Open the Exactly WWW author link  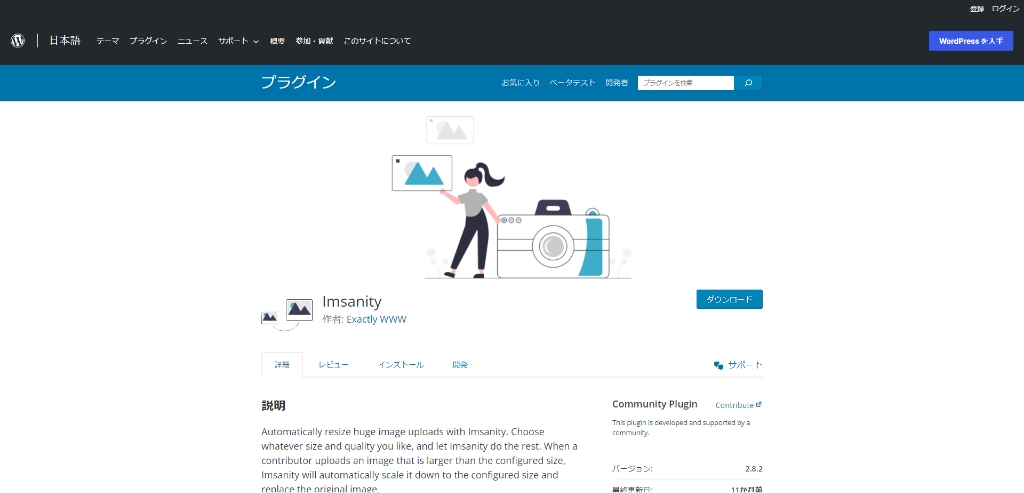(376, 319)
